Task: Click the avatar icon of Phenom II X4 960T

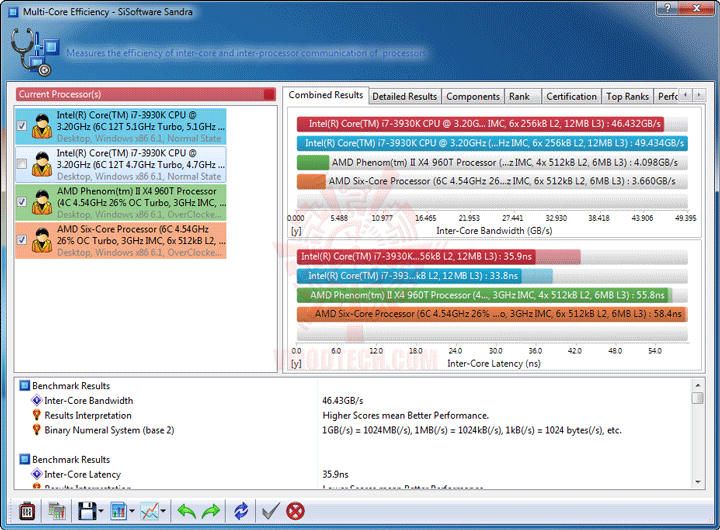Action: [42, 203]
